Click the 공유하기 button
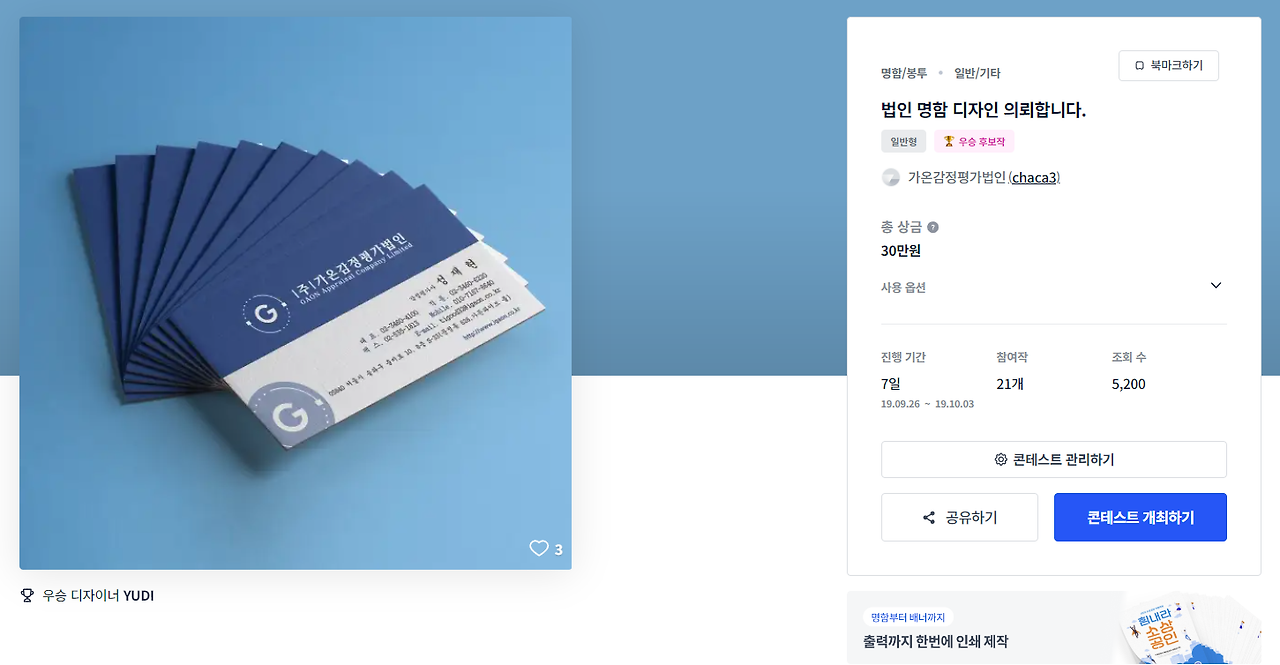Screen dimensions: 1280x665 point(959,518)
